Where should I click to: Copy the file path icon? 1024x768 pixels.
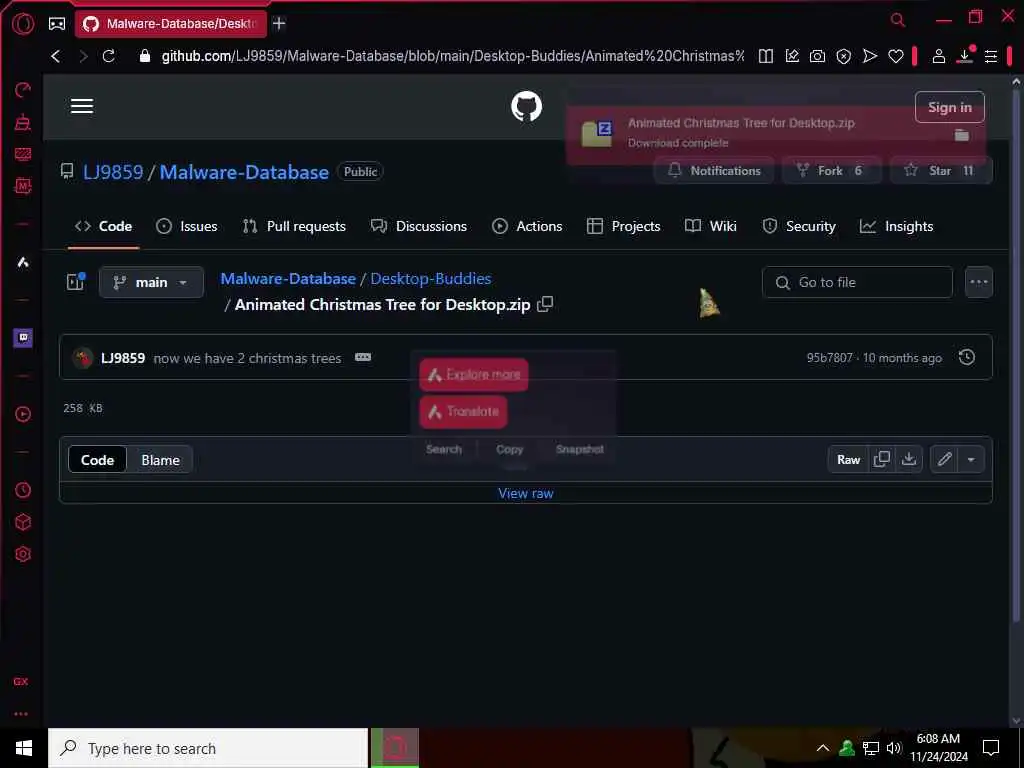[545, 304]
